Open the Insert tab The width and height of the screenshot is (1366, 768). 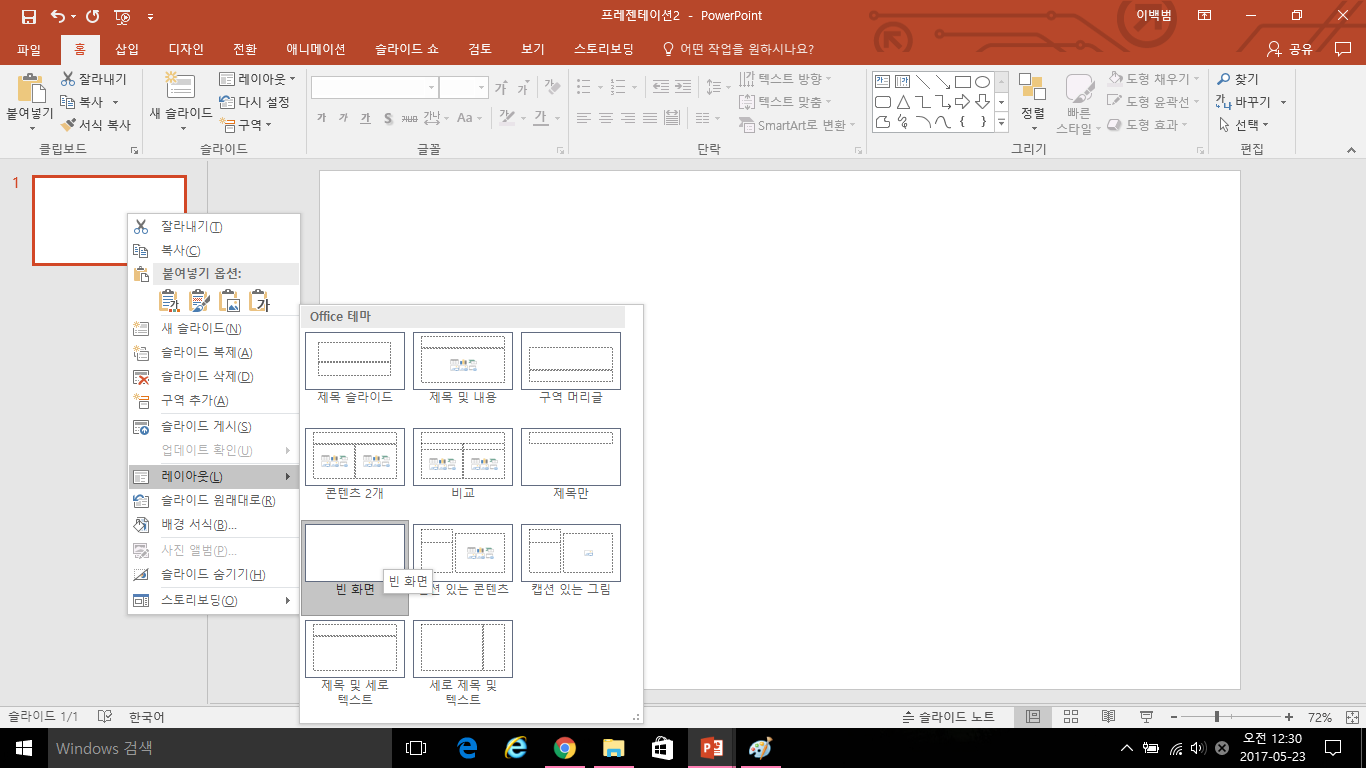click(127, 49)
